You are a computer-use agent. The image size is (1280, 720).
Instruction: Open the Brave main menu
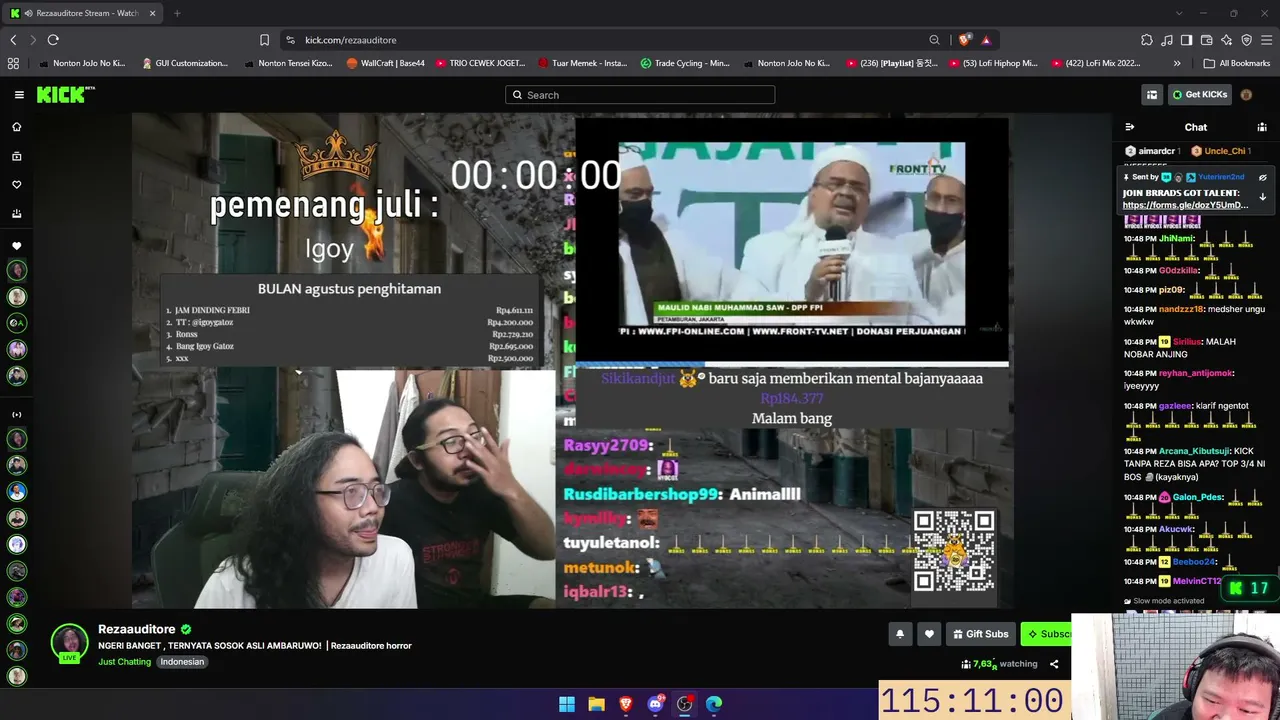pos(1267,40)
